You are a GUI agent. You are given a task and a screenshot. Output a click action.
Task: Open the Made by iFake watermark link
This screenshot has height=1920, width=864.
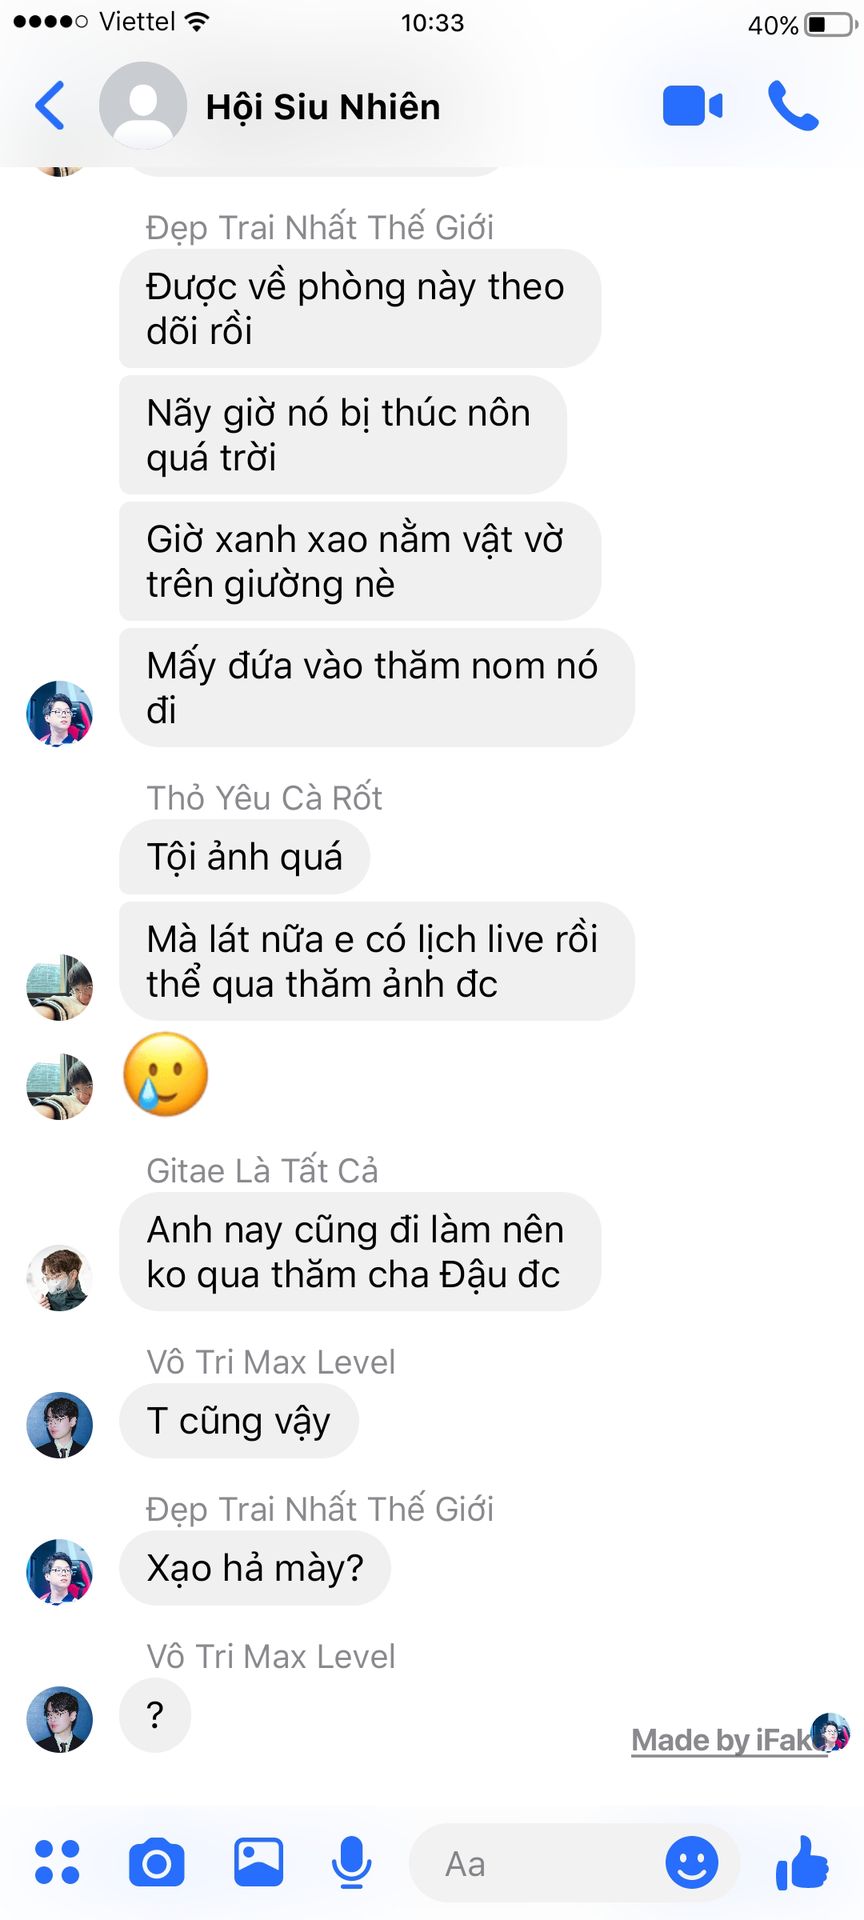731,1740
